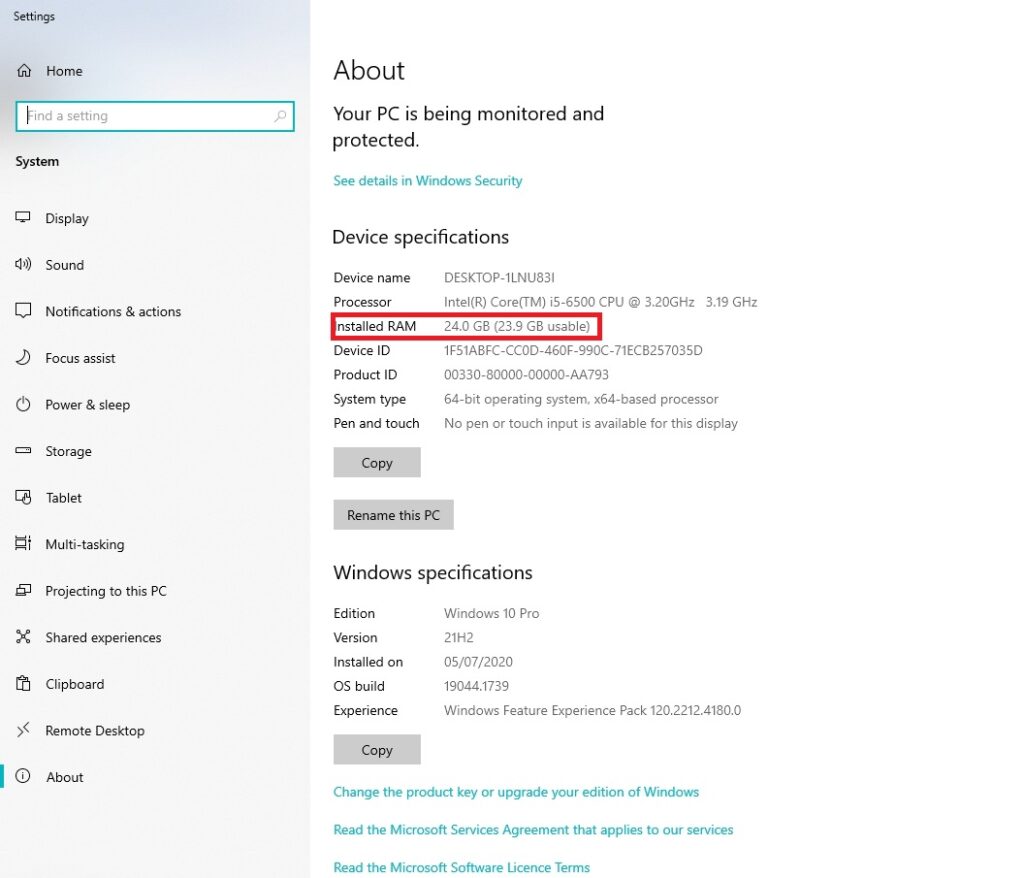Viewport: 1024px width, 878px height.
Task: Open Notifications & actions settings
Action: coord(113,312)
